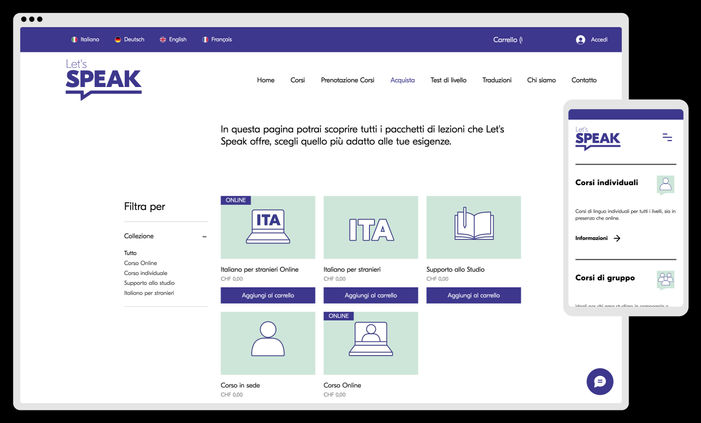701x423 pixels.
Task: Open Italiano per stranieri ITA thumbnail
Action: coord(371,227)
